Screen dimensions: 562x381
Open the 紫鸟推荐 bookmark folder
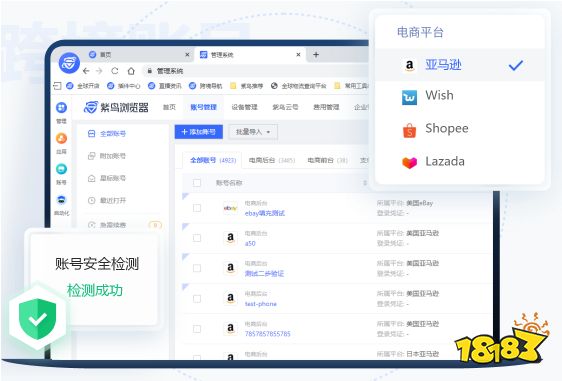[x=247, y=86]
